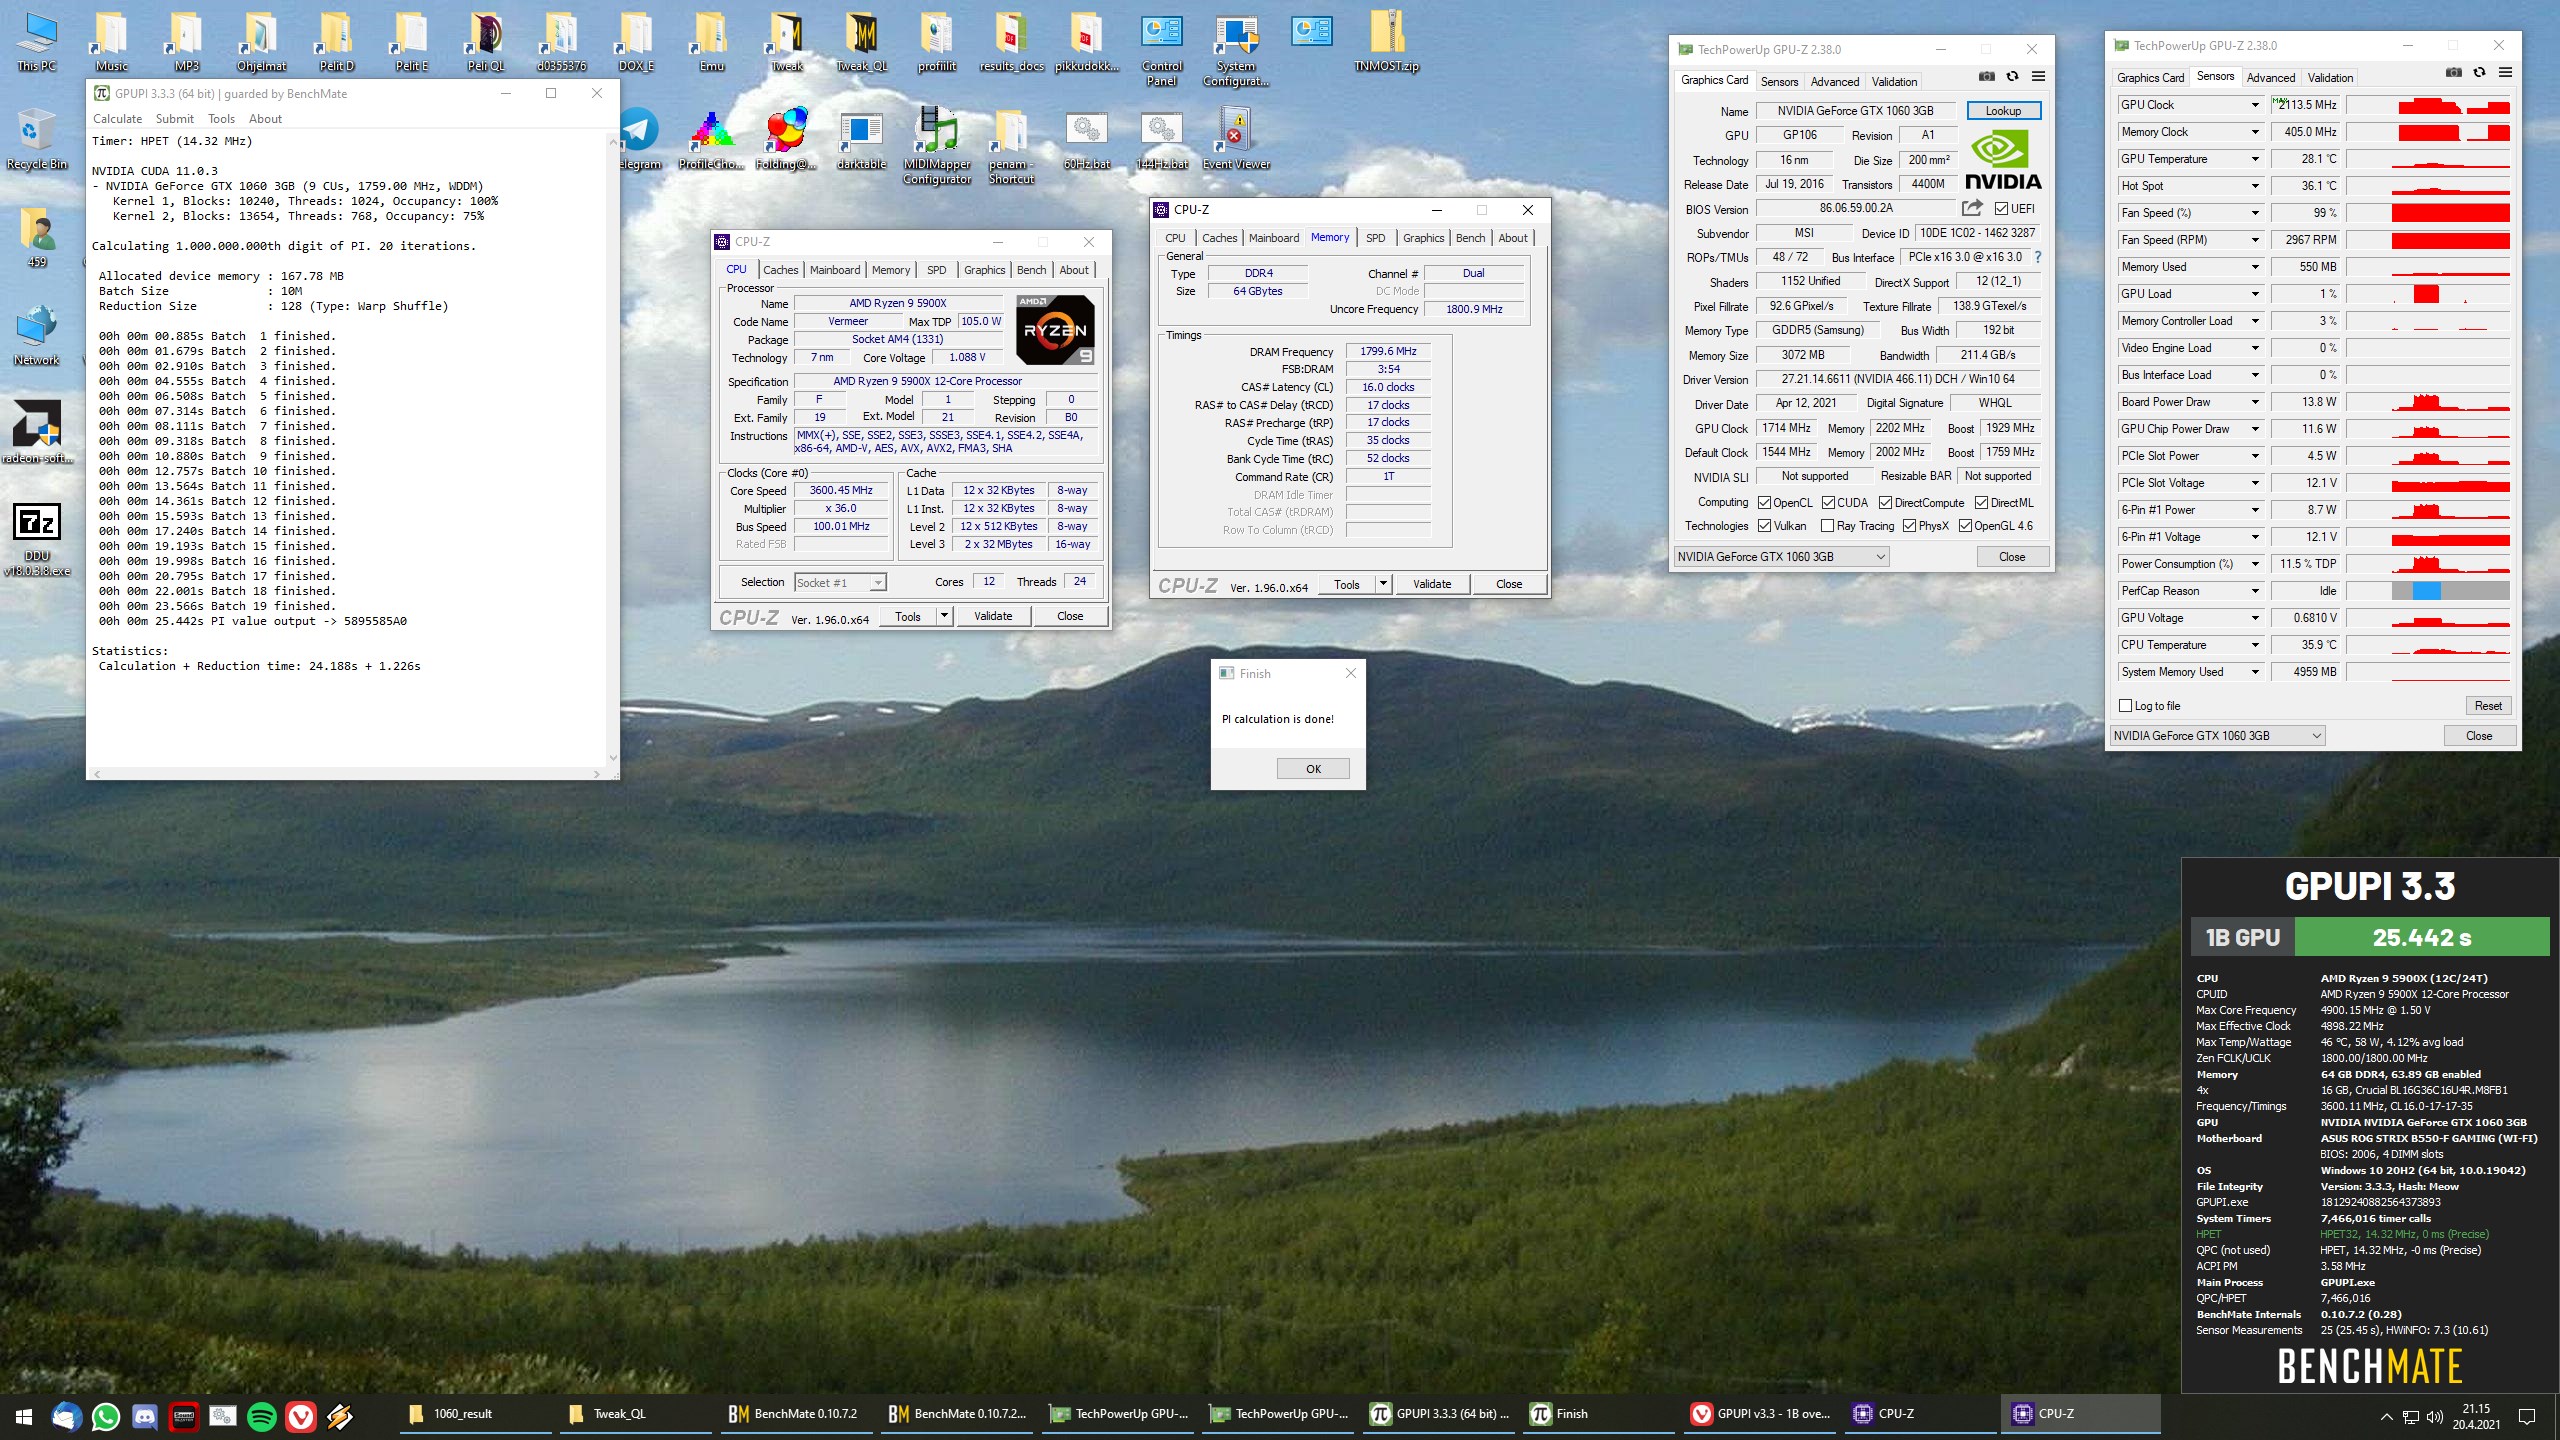Click the refresh icon in GPU-Z Sensors window
This screenshot has width=2560, height=1440.
pyautogui.click(x=2479, y=73)
